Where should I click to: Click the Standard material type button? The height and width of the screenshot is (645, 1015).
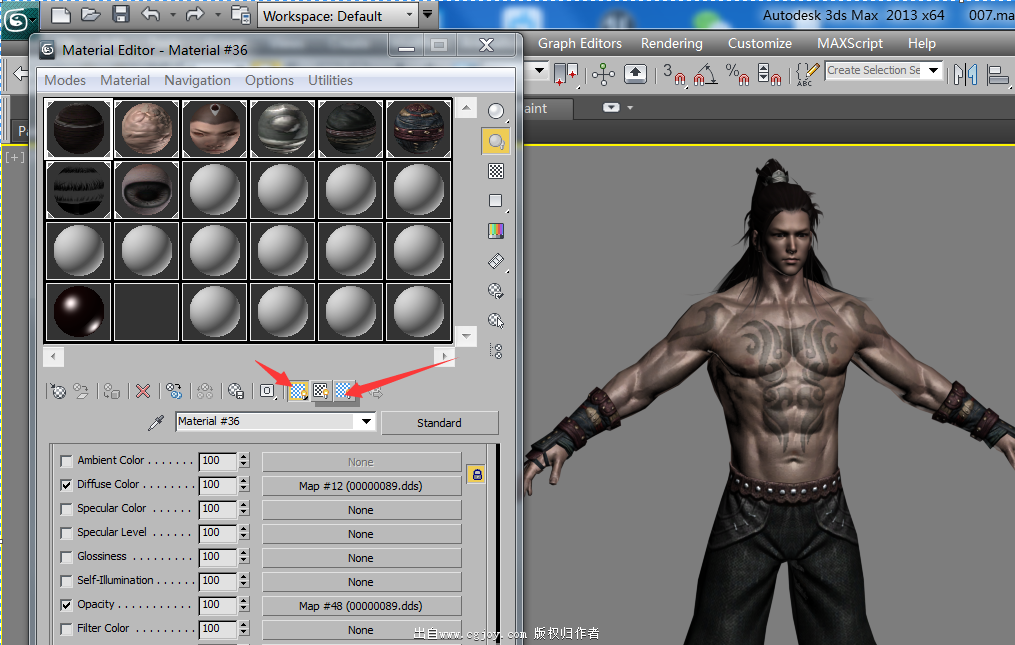coord(440,423)
